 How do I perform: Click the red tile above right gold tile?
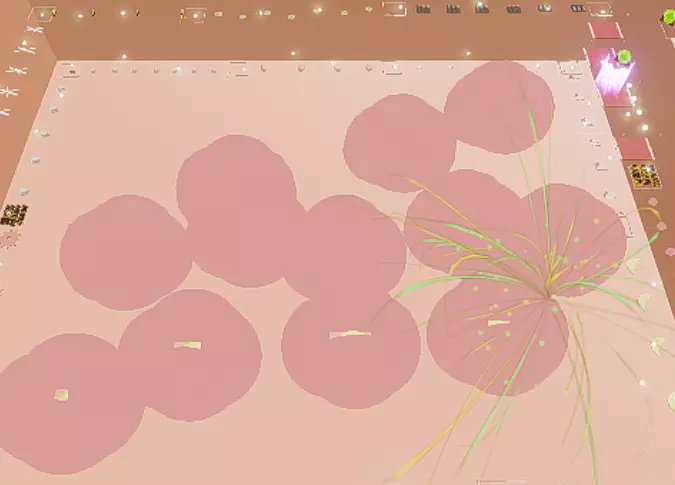pos(634,149)
